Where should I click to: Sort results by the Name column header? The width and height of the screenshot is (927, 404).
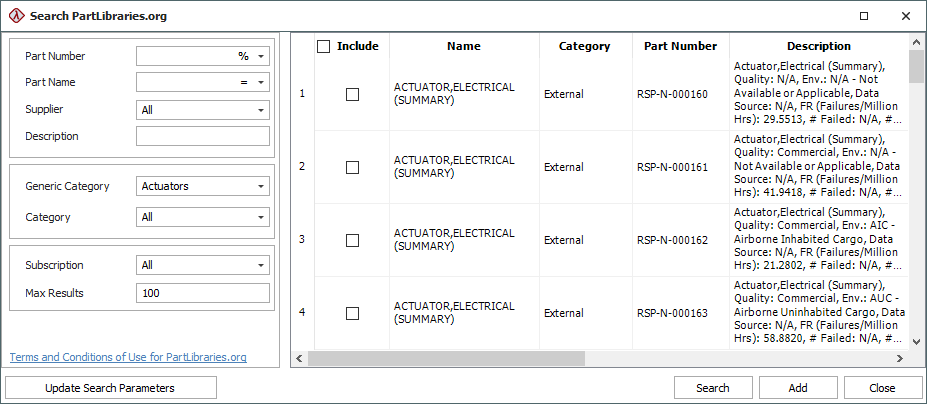(463, 46)
